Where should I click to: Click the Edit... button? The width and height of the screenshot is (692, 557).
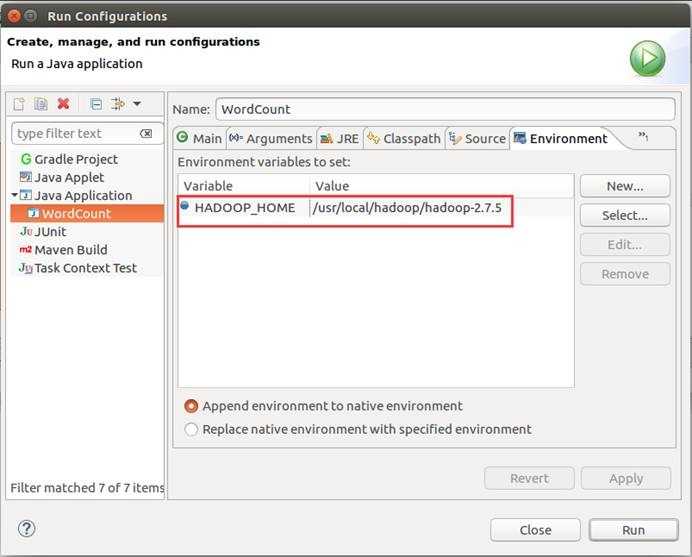(x=625, y=245)
